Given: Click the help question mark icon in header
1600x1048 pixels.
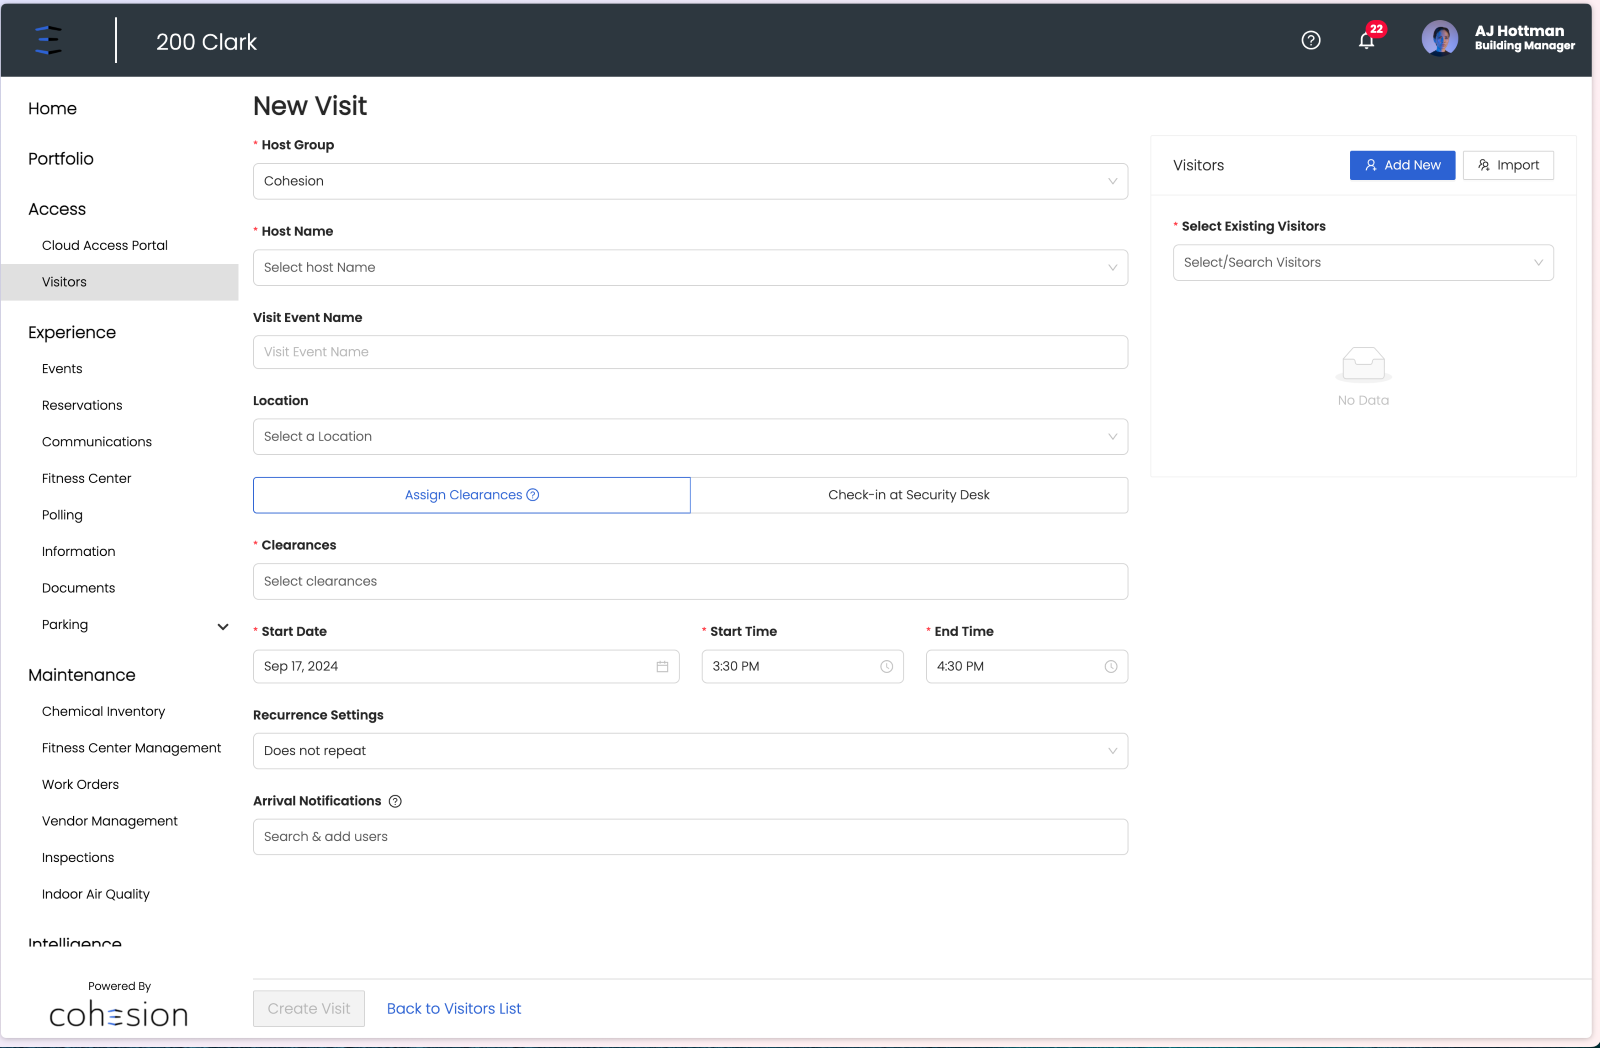Looking at the screenshot, I should click(1311, 40).
